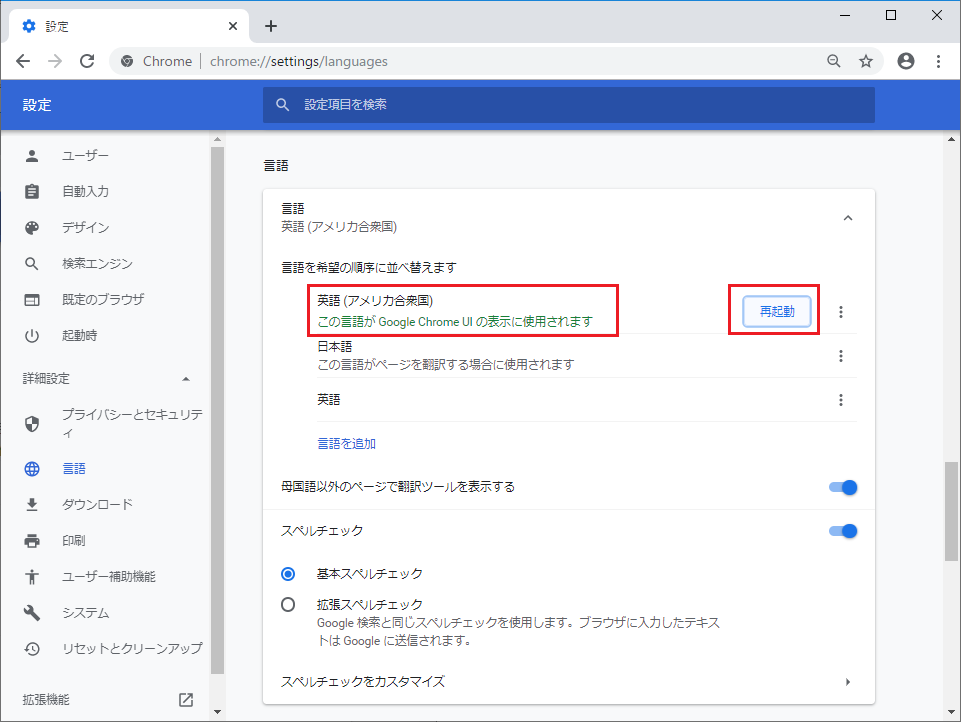The height and width of the screenshot is (722, 961).
Task: Click the palette design icon
Action: [x=32, y=228]
